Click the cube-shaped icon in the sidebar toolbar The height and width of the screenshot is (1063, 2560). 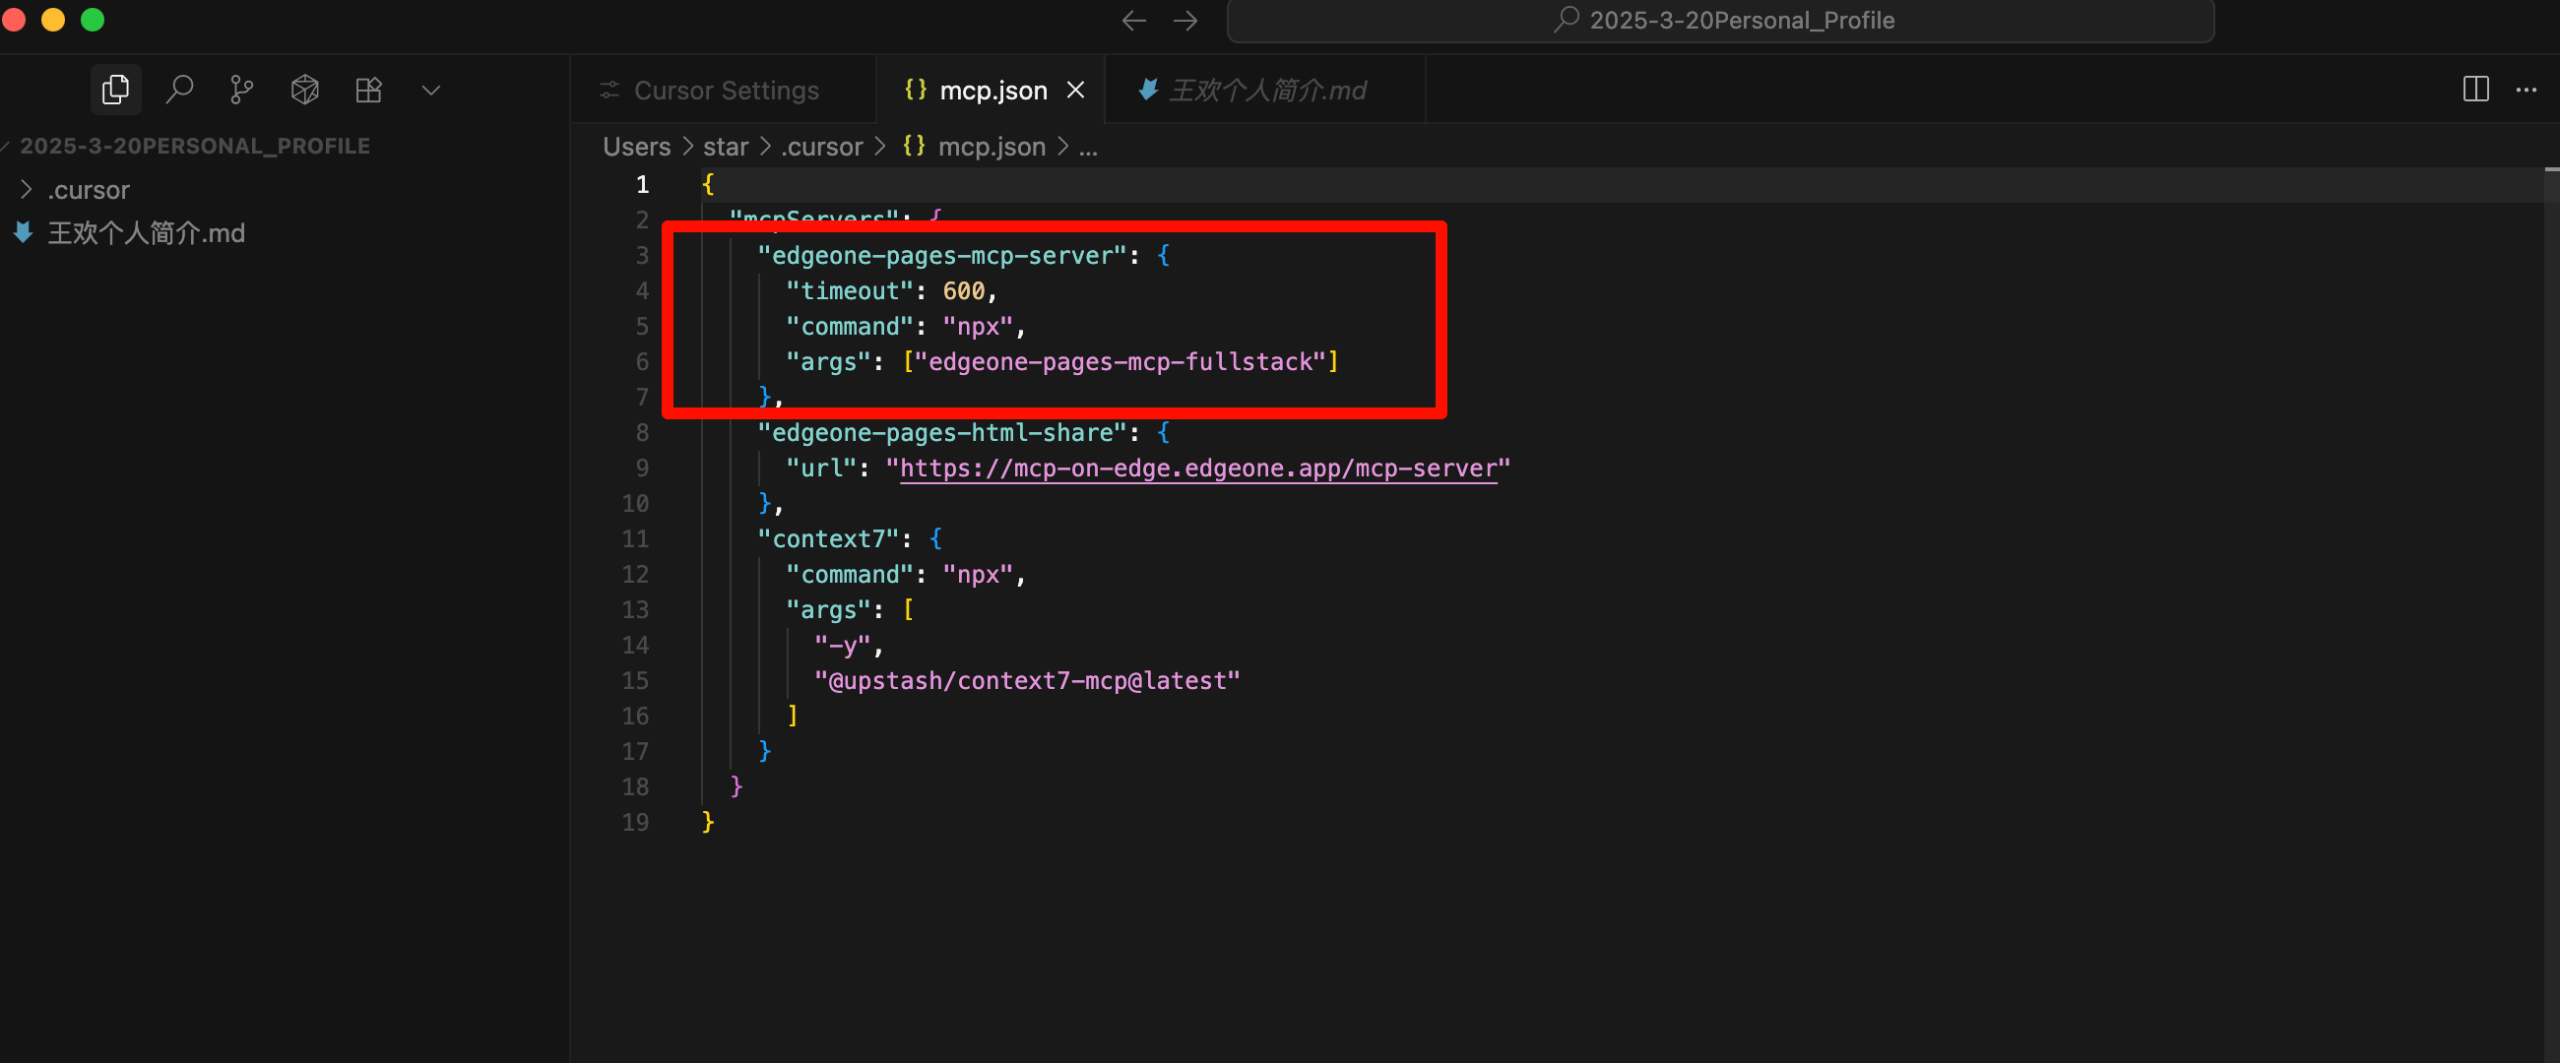pyautogui.click(x=305, y=90)
